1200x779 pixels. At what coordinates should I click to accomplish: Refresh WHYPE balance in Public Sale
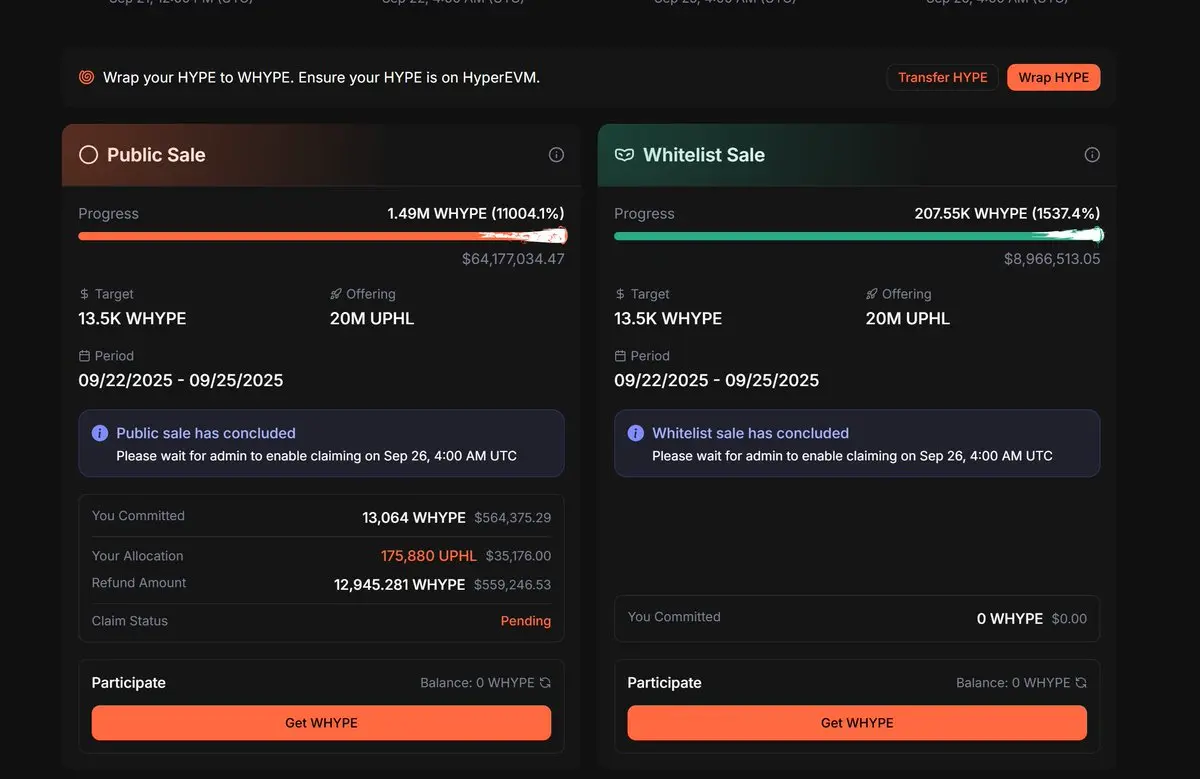[545, 683]
